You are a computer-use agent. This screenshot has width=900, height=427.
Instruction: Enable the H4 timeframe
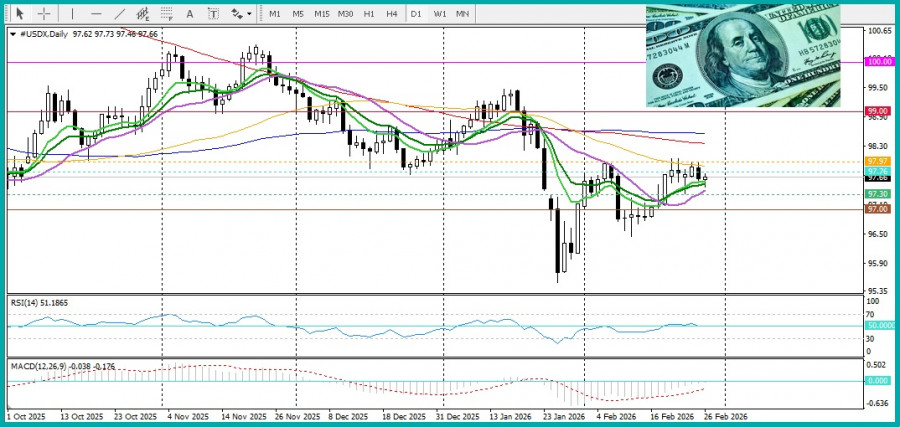click(392, 14)
